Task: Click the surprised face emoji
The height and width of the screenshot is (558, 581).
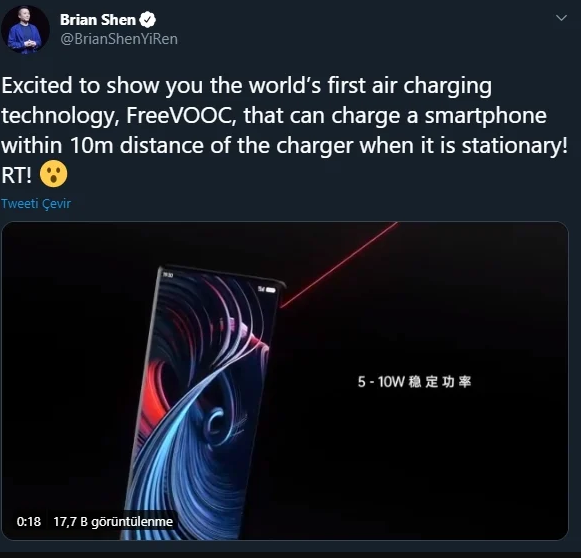Action: click(54, 174)
